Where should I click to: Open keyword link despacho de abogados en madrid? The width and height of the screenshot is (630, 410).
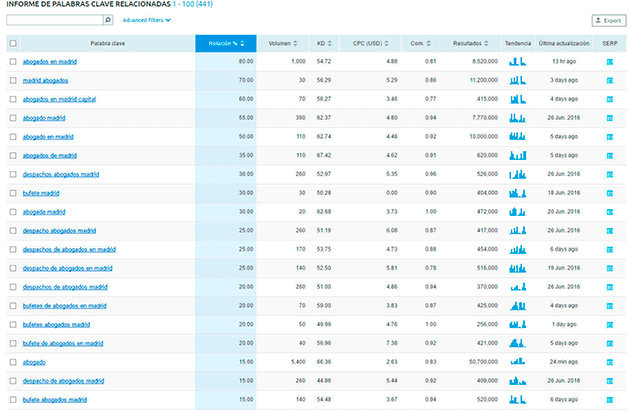coord(68,268)
